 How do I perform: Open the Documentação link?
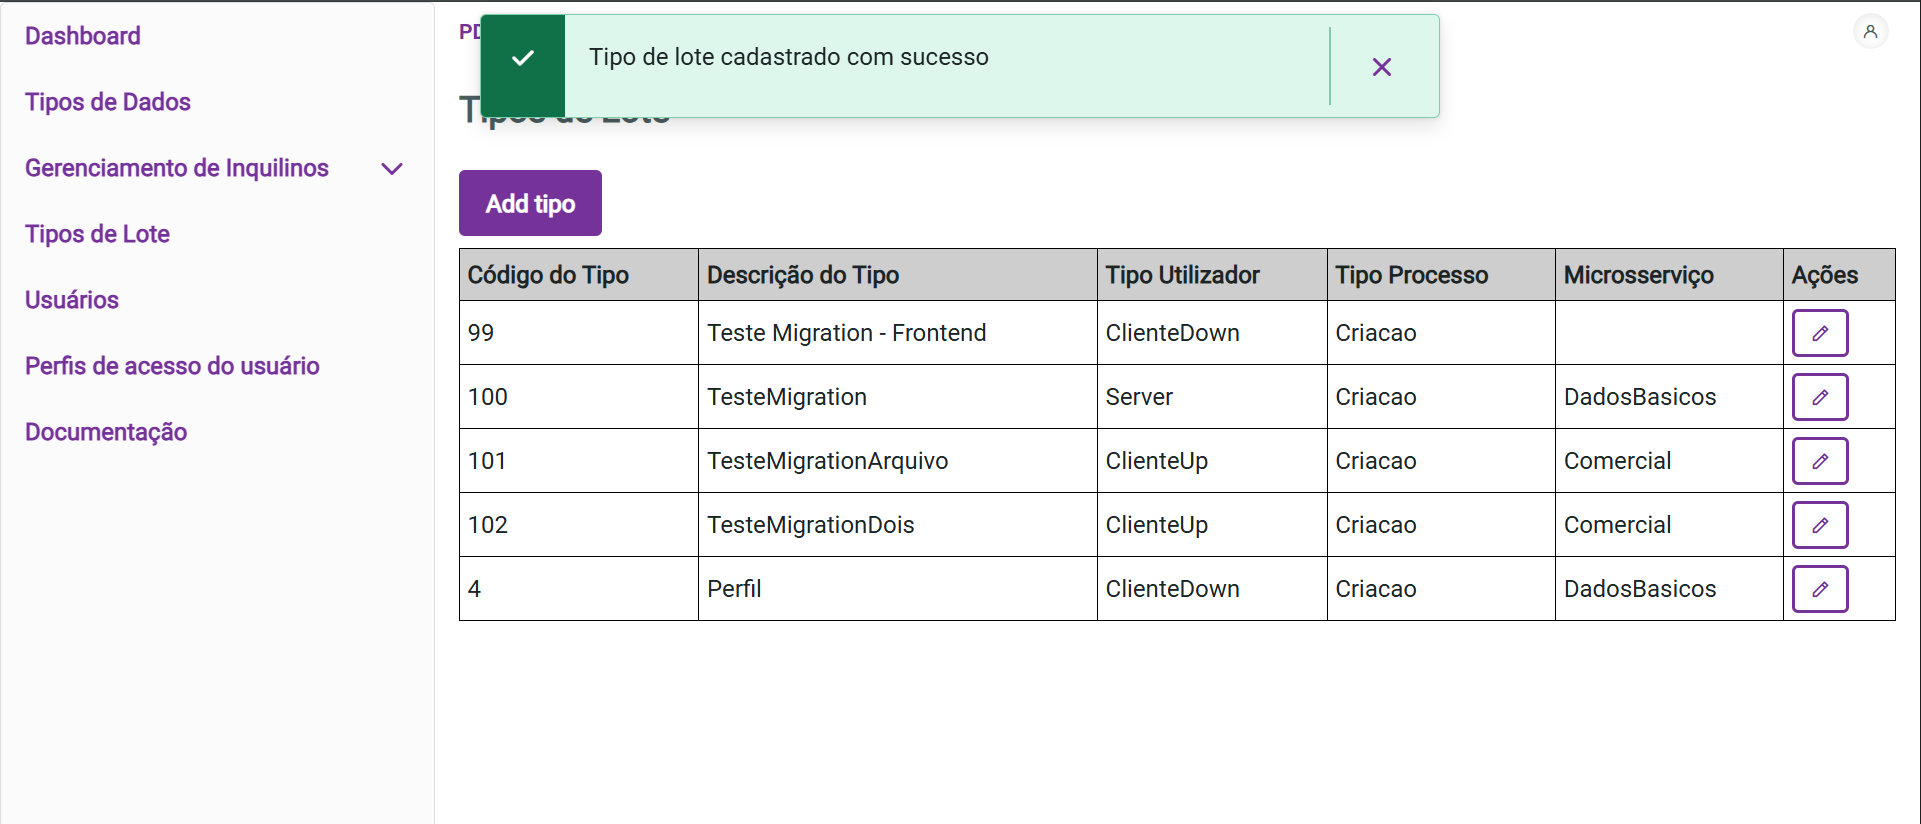point(106,432)
